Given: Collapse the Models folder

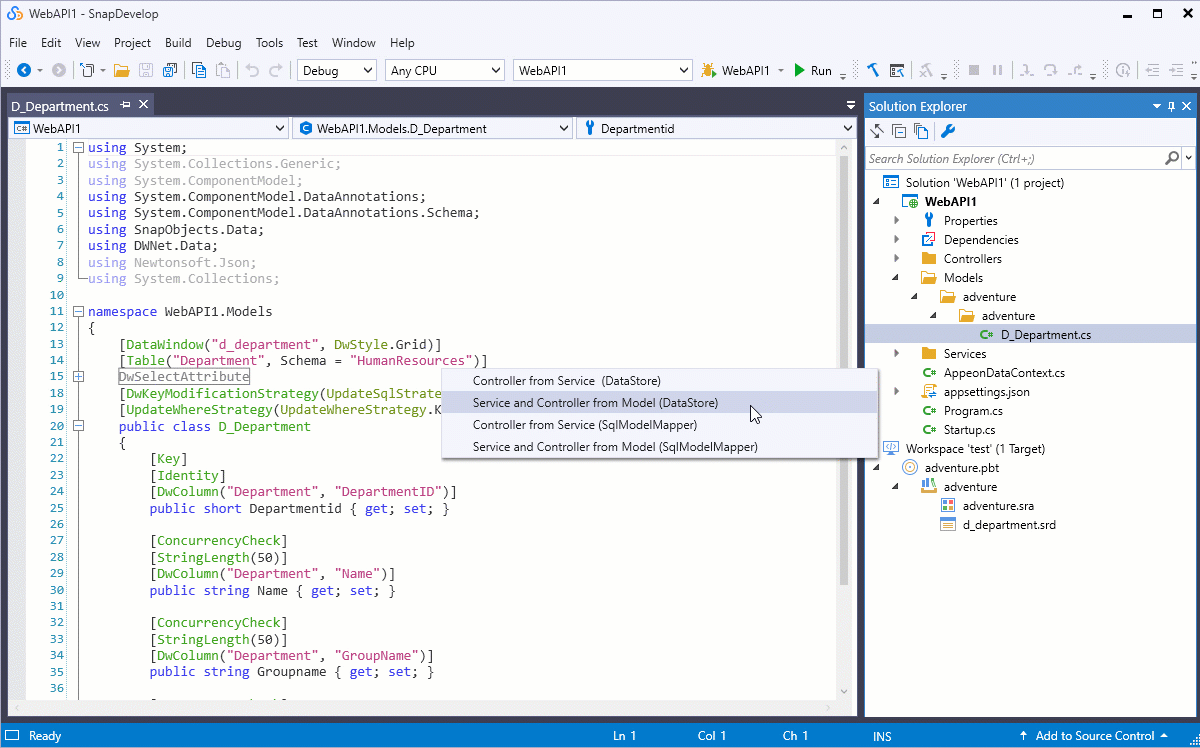Looking at the screenshot, I should 897,278.
